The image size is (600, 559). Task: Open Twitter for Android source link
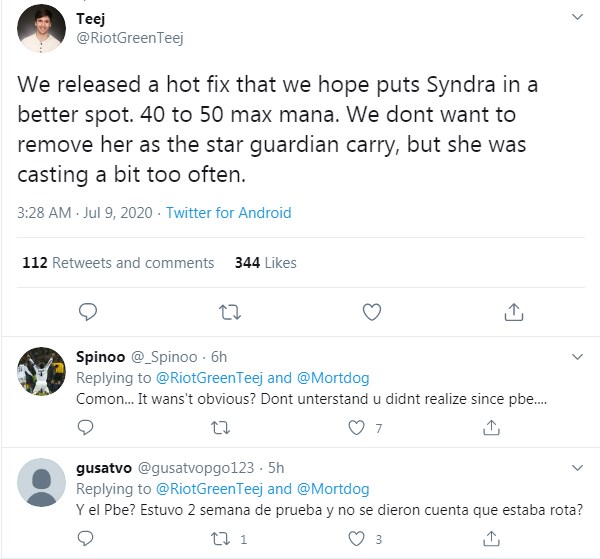click(x=228, y=213)
